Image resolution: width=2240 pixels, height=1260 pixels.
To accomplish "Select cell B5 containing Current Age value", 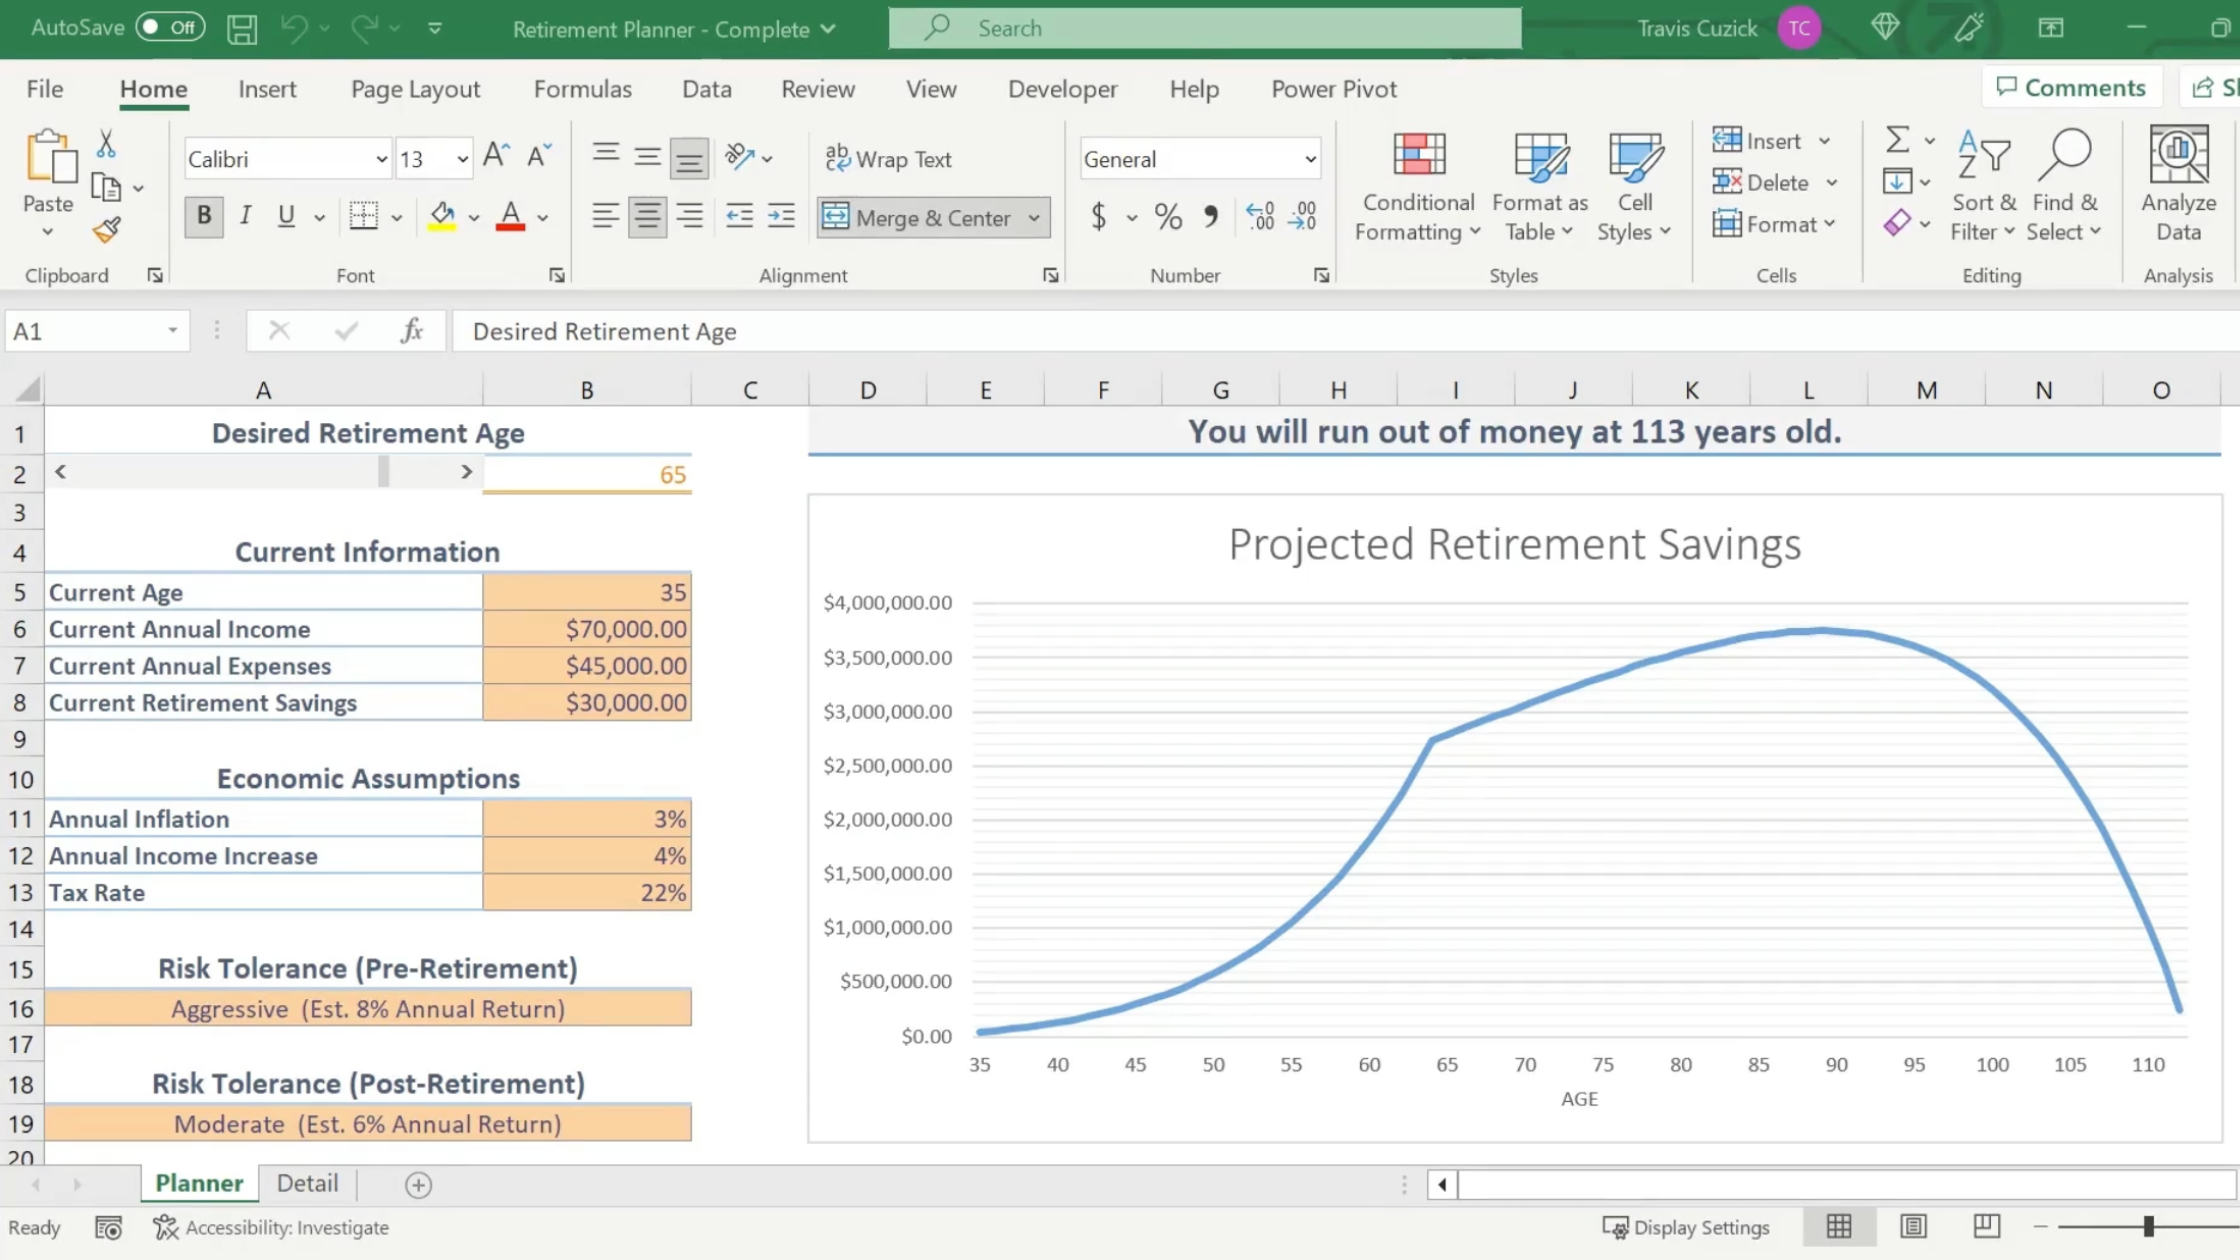I will [586, 591].
